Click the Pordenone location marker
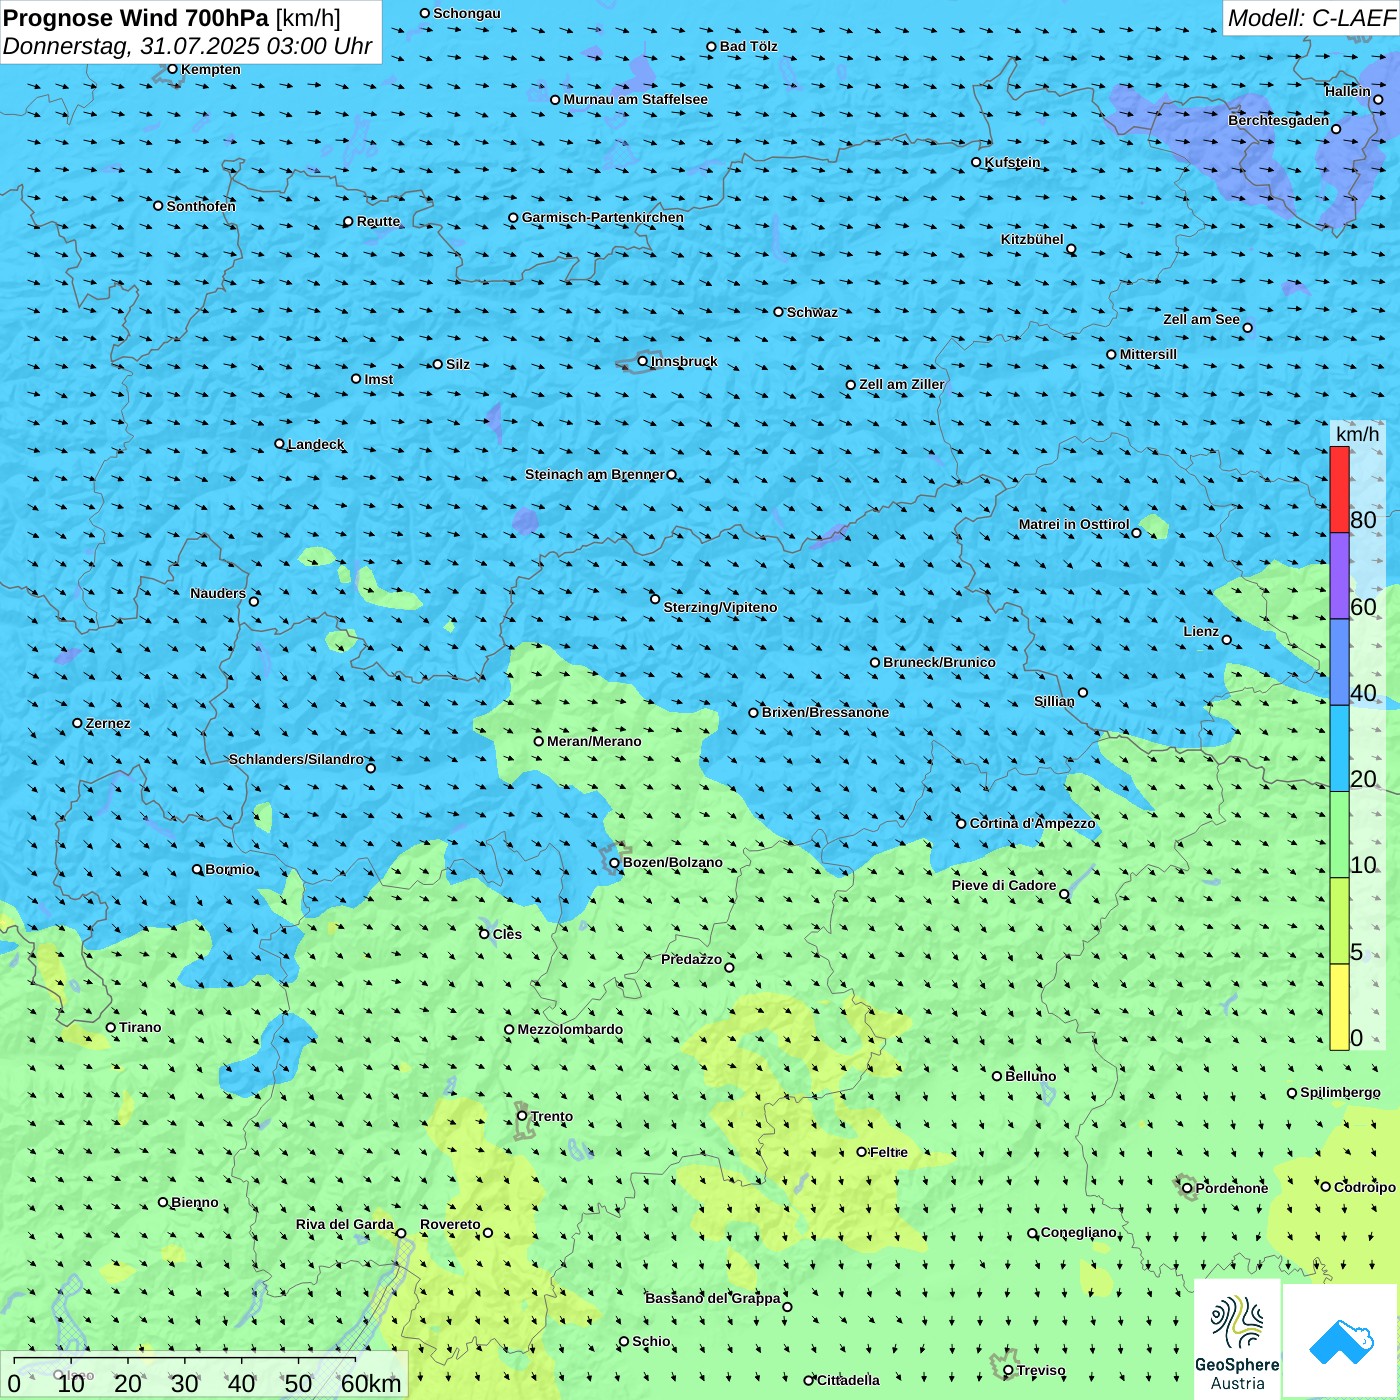This screenshot has height=1400, width=1400. coord(1187,1188)
